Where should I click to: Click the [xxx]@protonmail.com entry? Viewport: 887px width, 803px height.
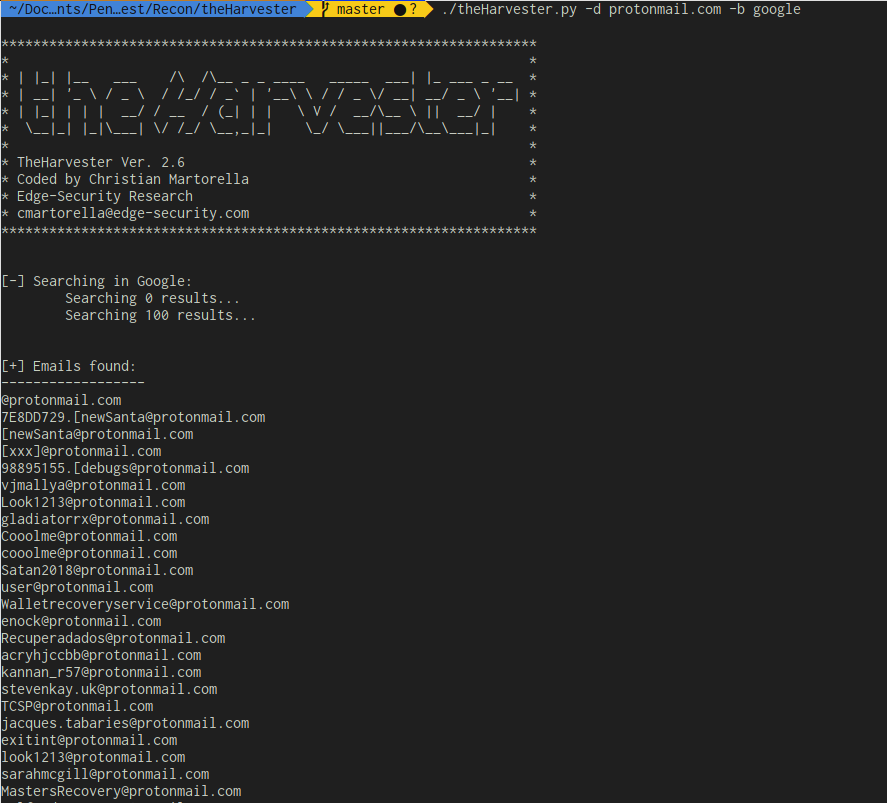coord(81,451)
